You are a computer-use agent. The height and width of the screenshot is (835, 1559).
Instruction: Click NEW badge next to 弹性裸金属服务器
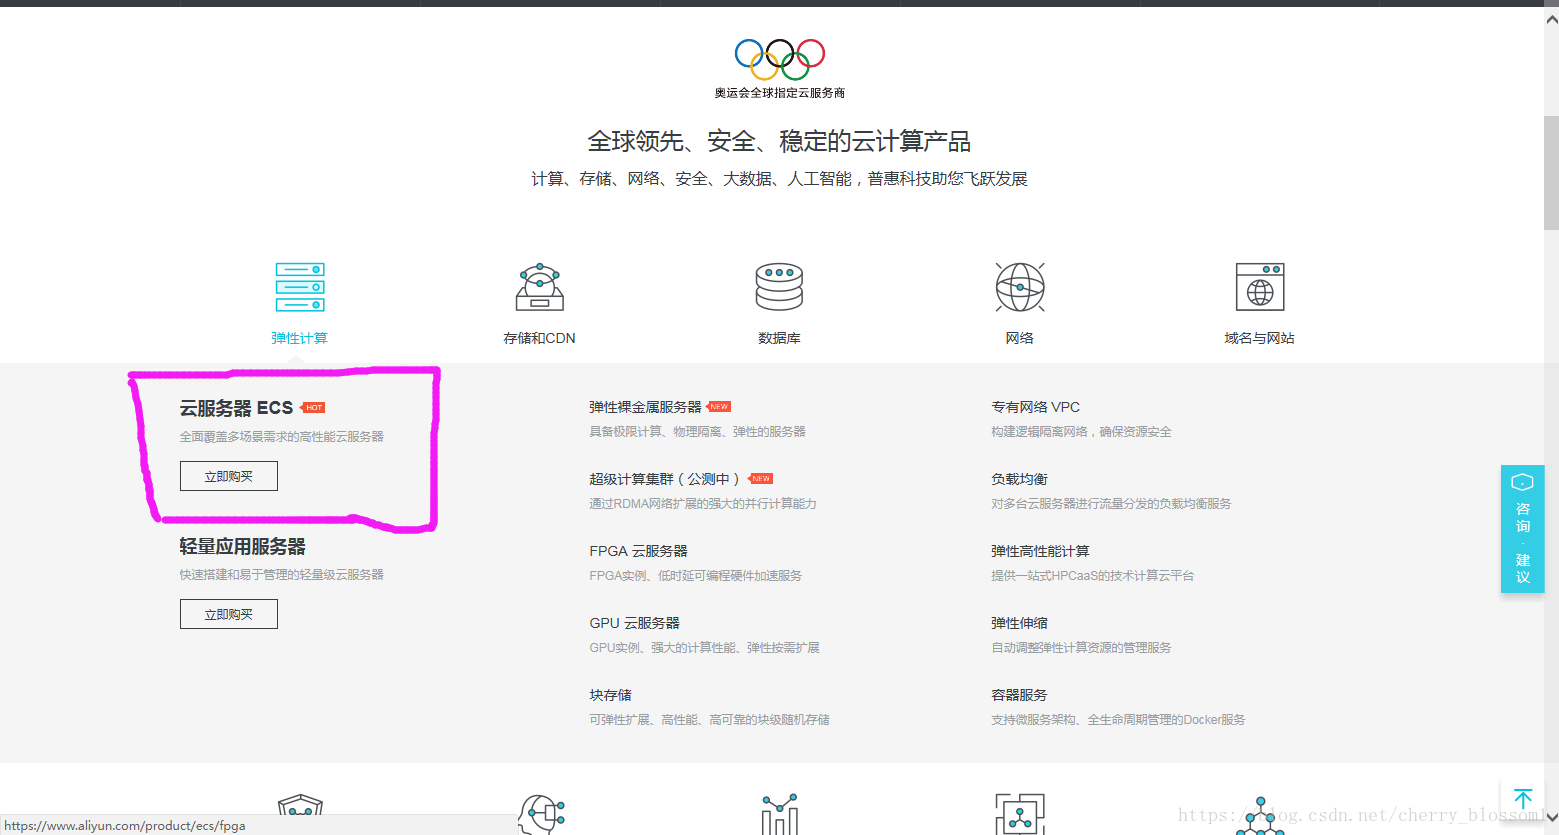[x=719, y=407]
